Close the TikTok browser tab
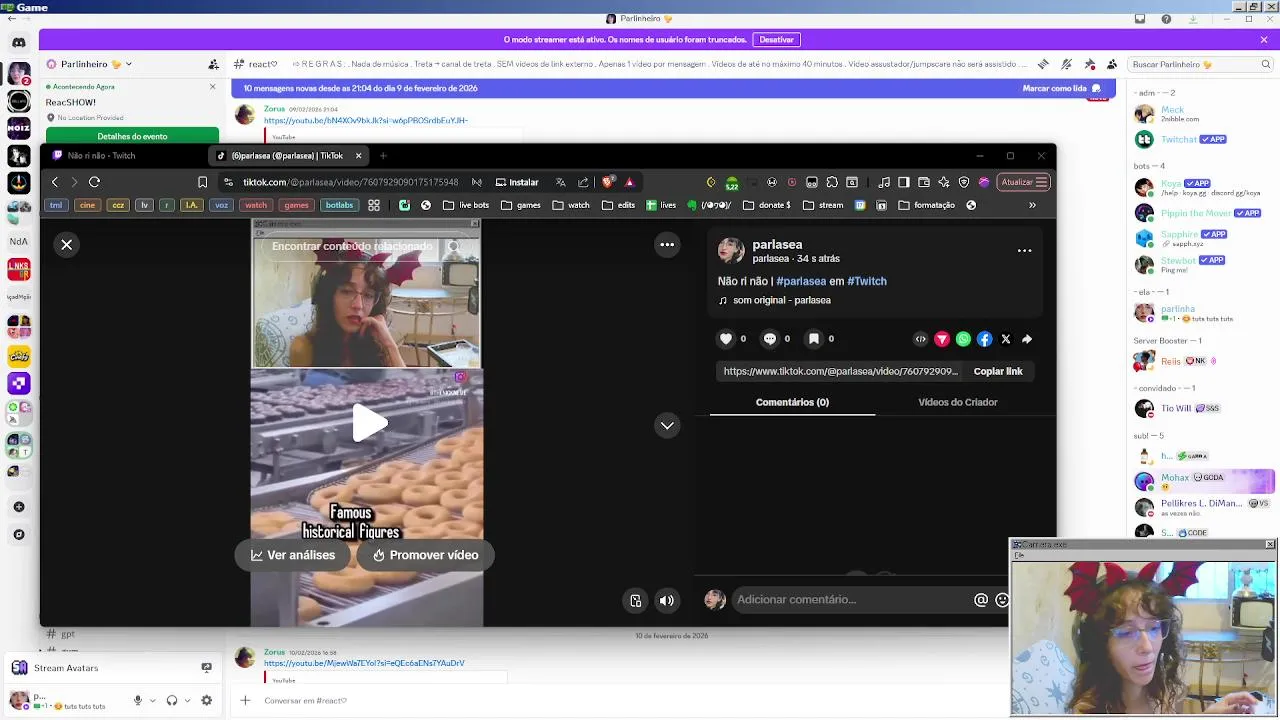 tap(358, 156)
